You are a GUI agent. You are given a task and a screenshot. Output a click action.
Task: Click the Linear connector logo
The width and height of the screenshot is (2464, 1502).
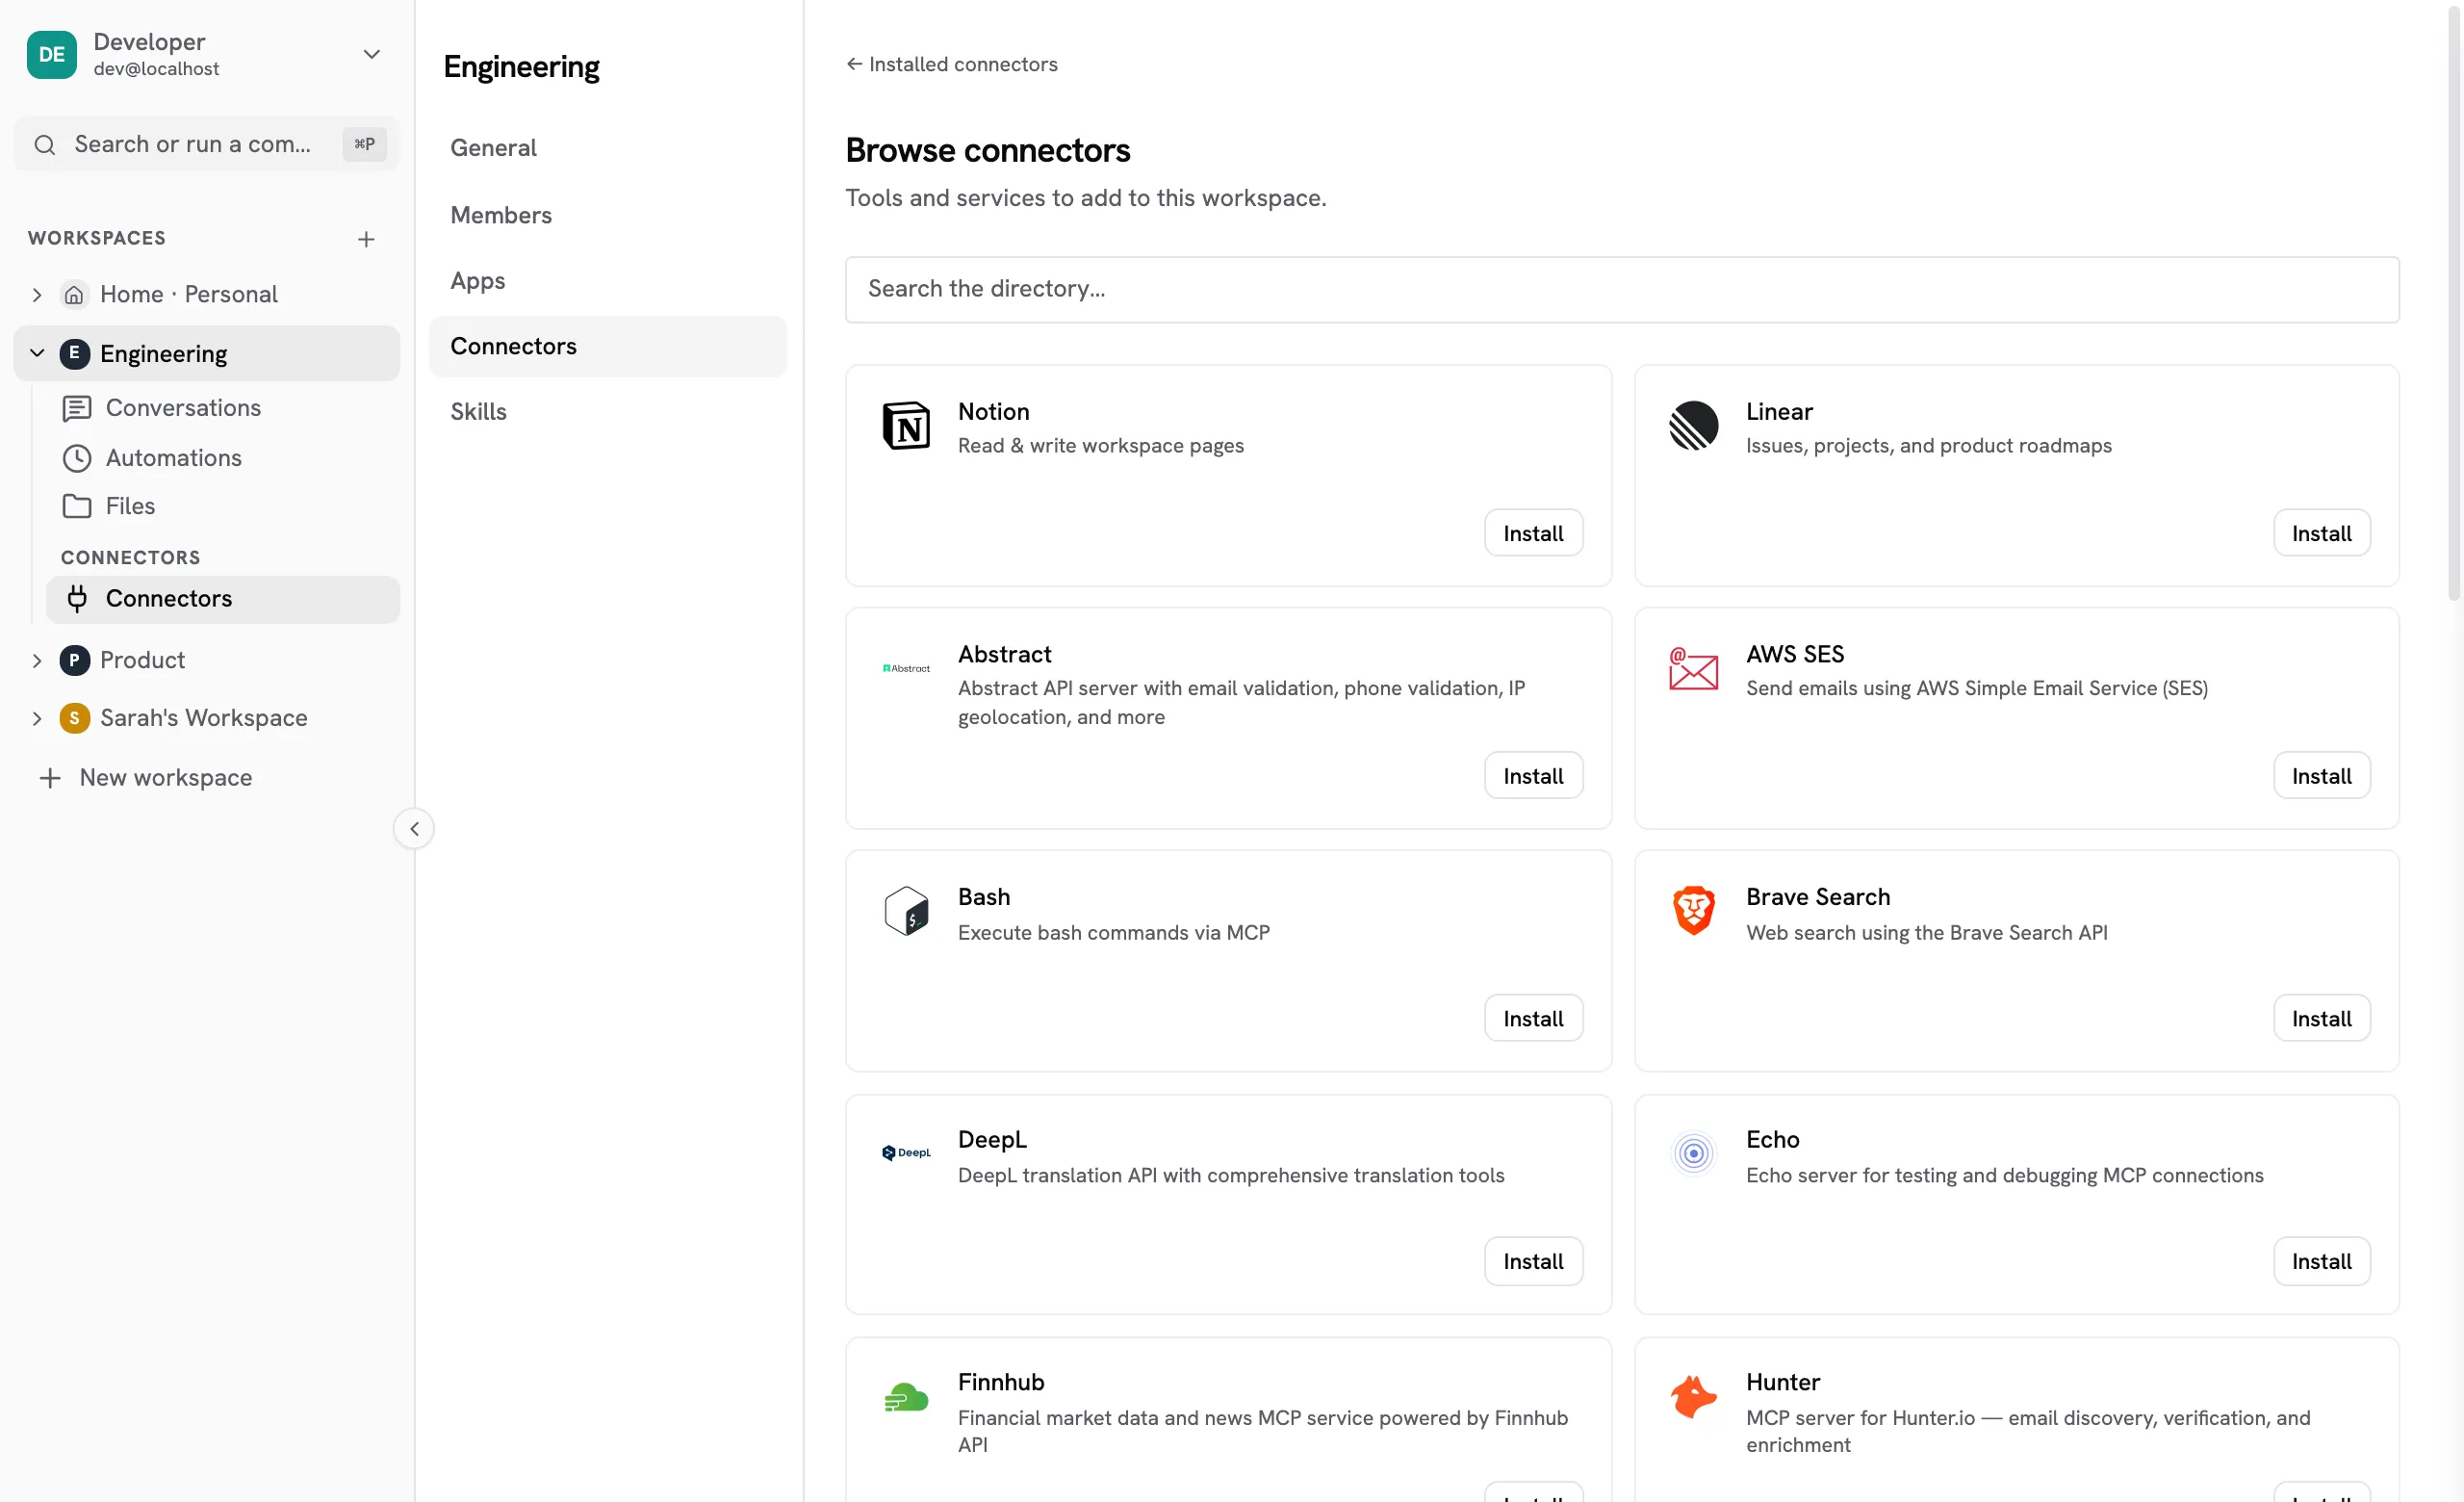pyautogui.click(x=1693, y=426)
